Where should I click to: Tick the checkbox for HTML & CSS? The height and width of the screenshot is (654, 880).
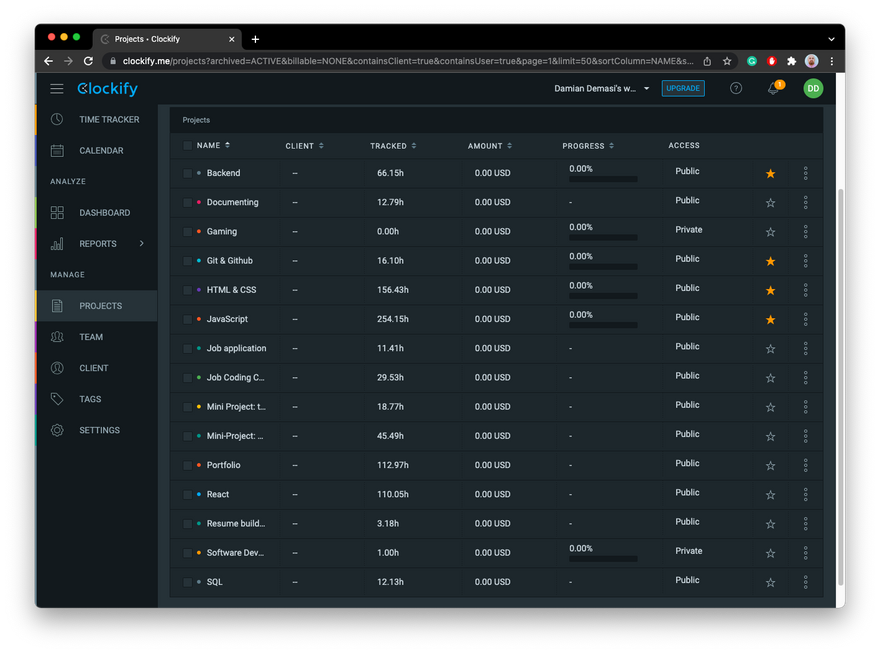[187, 290]
